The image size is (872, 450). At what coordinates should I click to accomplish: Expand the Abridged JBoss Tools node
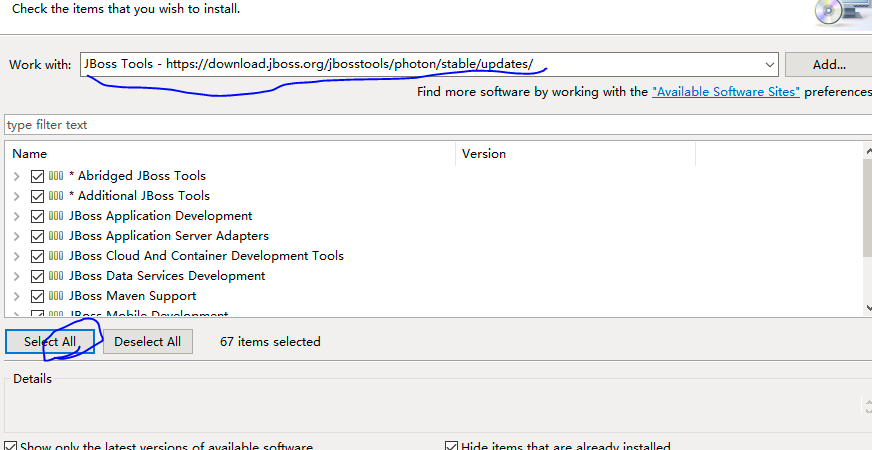coord(17,176)
